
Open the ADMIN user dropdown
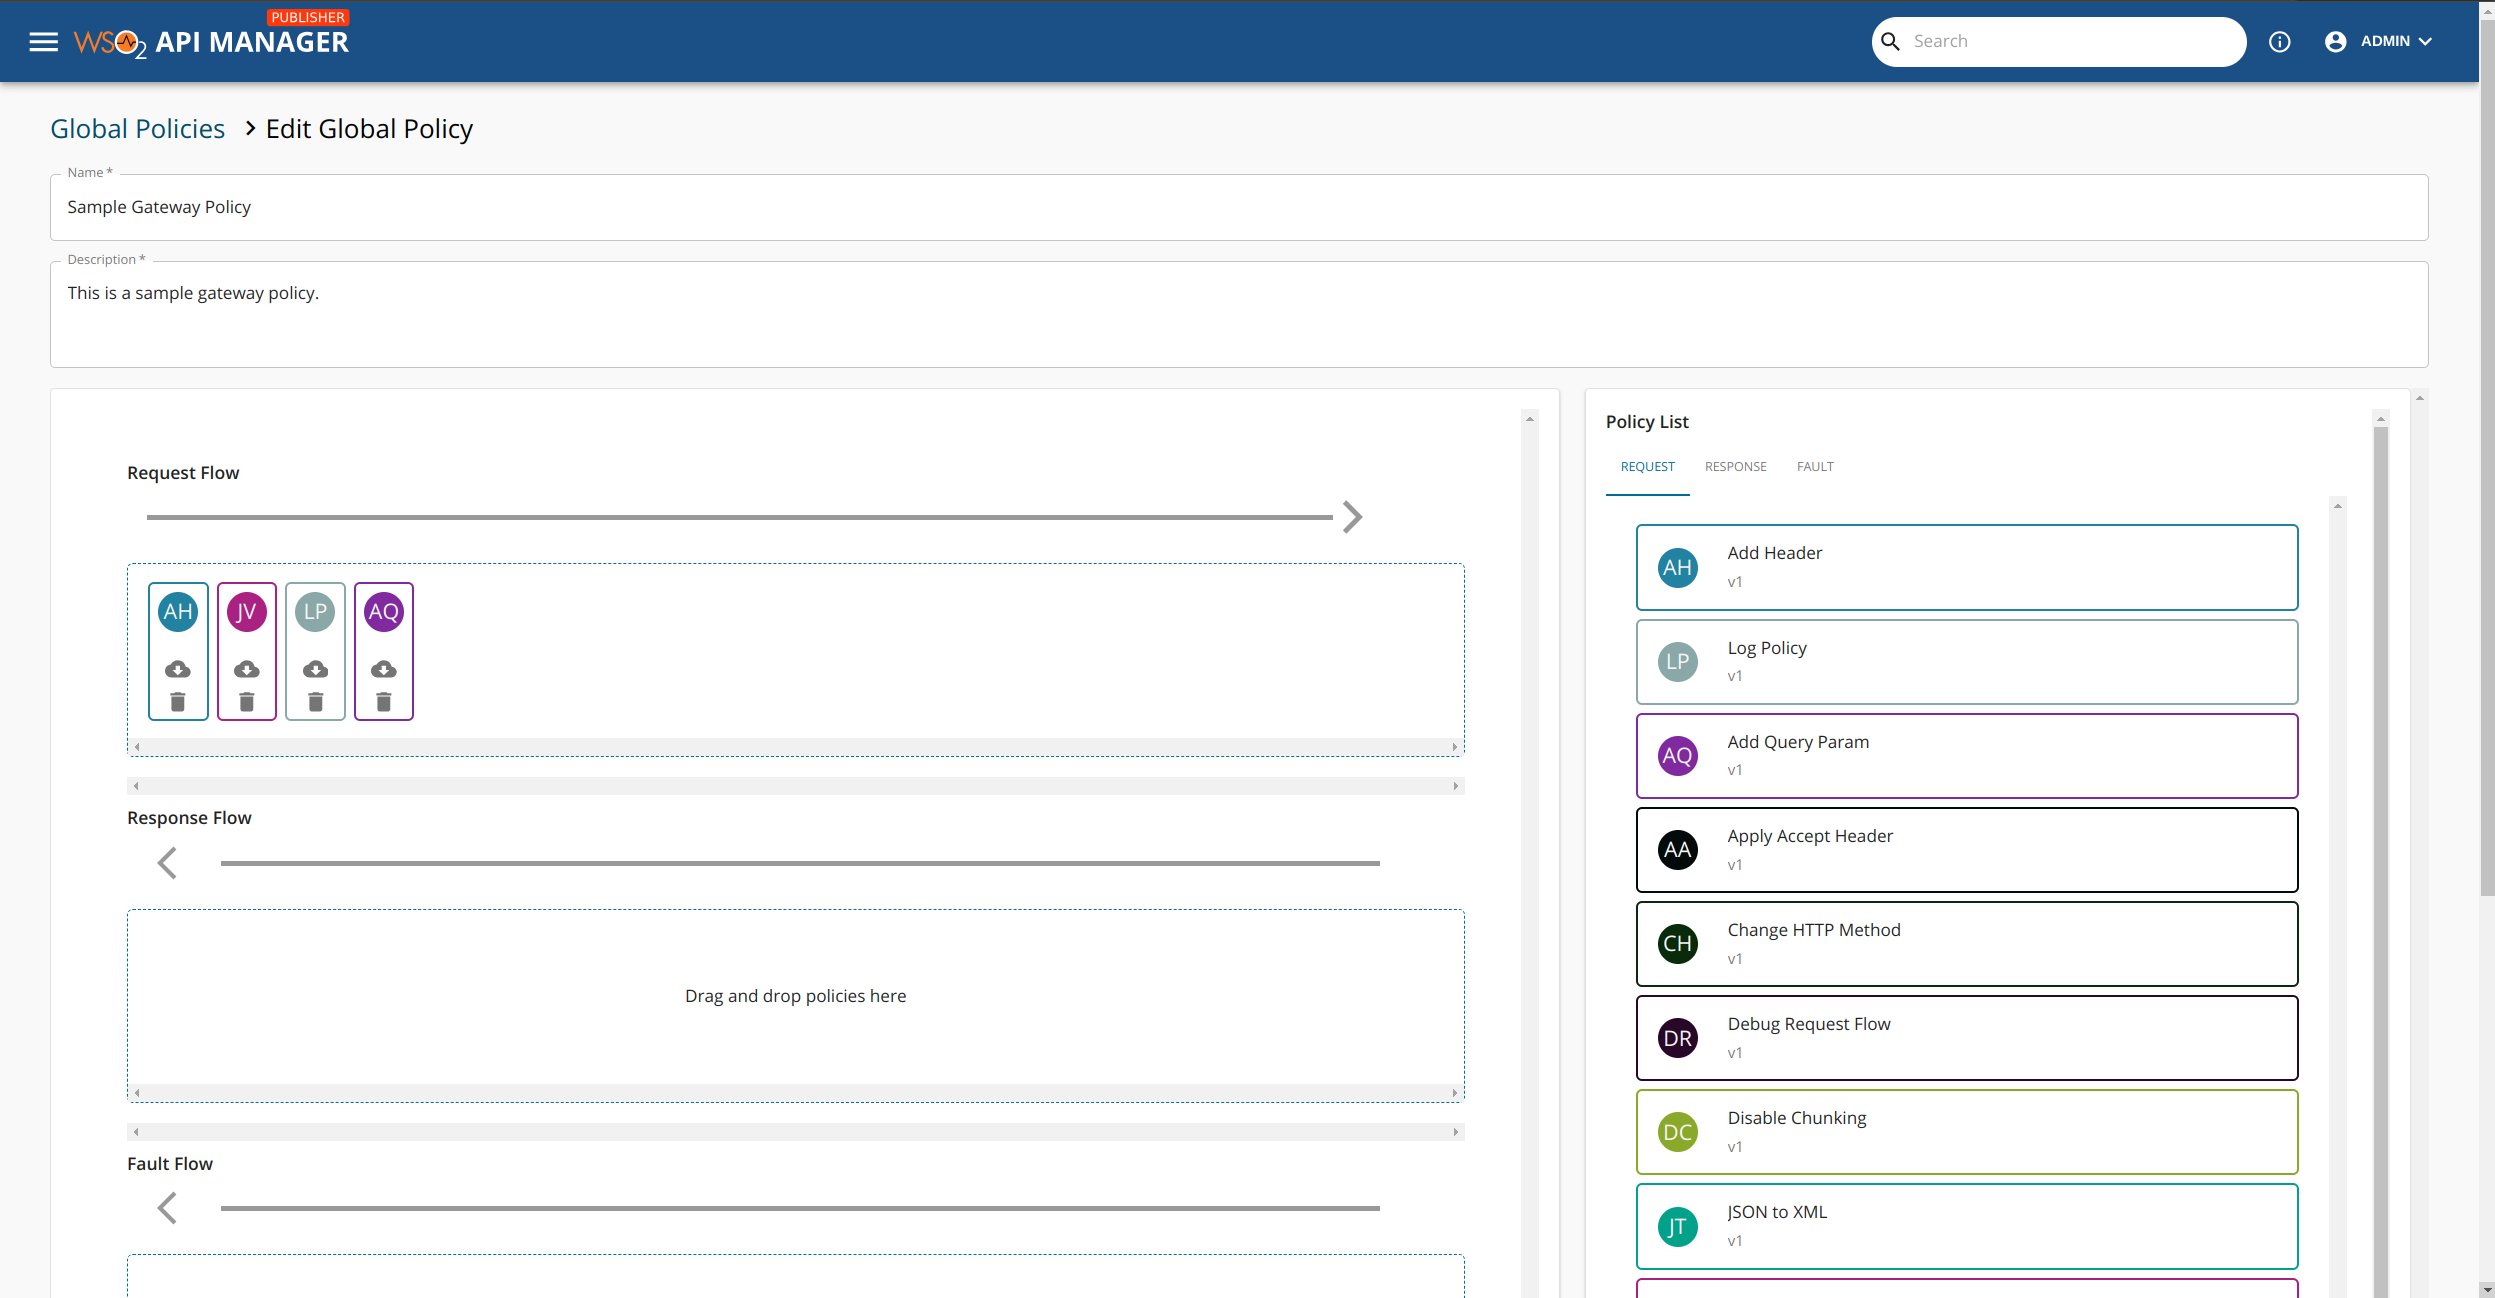pos(2386,42)
